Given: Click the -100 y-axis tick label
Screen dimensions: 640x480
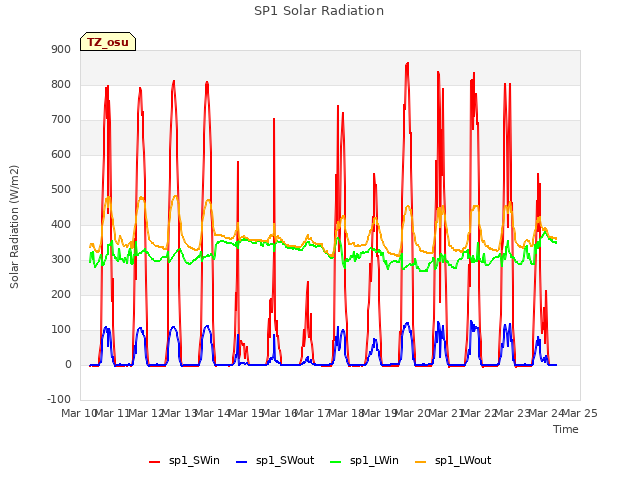Looking at the screenshot, I should [59, 400].
